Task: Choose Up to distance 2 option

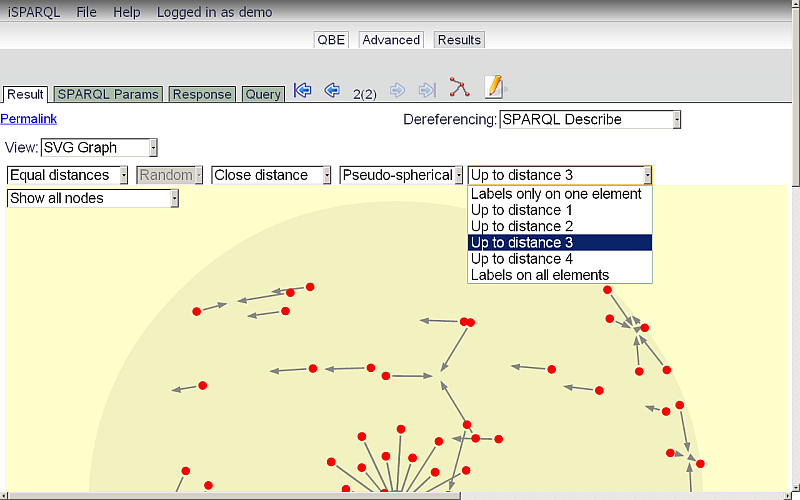Action: click(560, 227)
